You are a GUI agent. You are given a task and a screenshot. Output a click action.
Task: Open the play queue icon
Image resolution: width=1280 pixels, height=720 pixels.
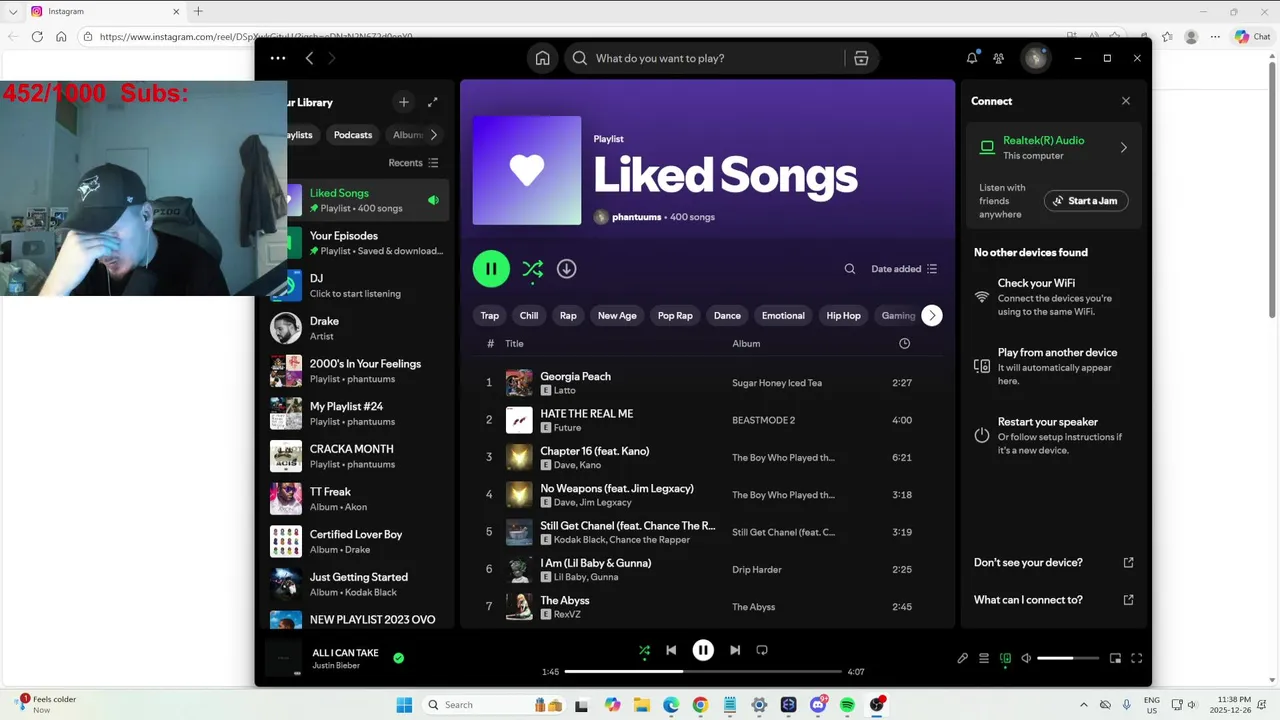(984, 658)
